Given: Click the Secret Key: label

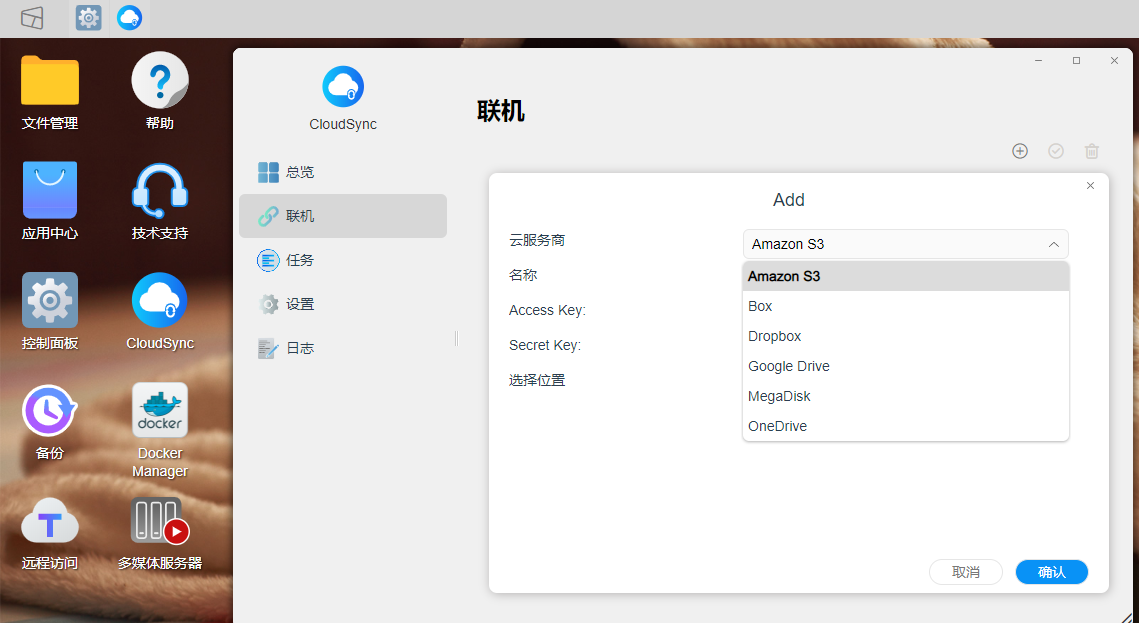Looking at the screenshot, I should coord(545,345).
